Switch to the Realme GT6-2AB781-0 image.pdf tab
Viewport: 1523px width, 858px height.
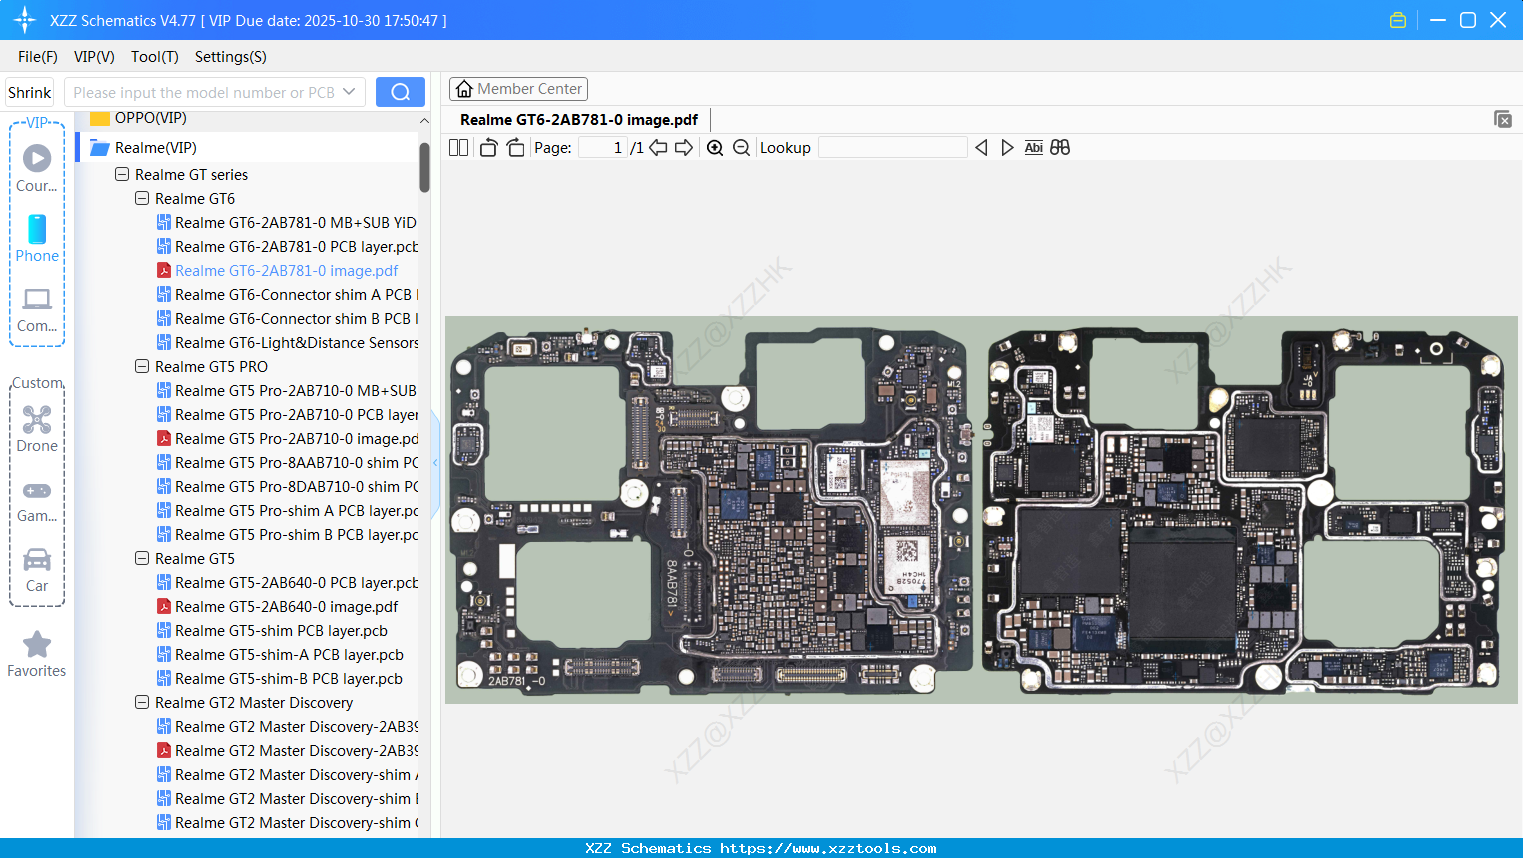[580, 119]
